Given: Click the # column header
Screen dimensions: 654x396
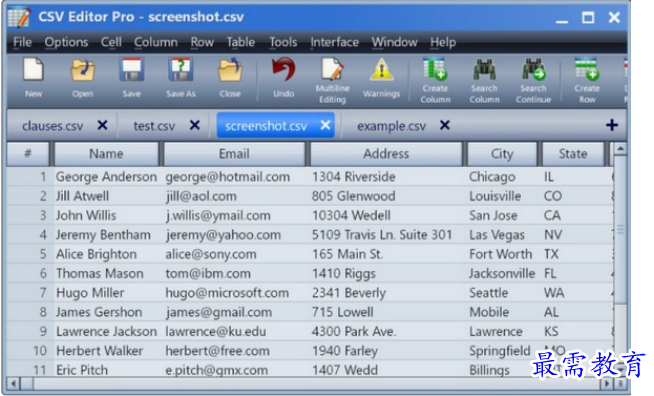Looking at the screenshot, I should [28, 154].
